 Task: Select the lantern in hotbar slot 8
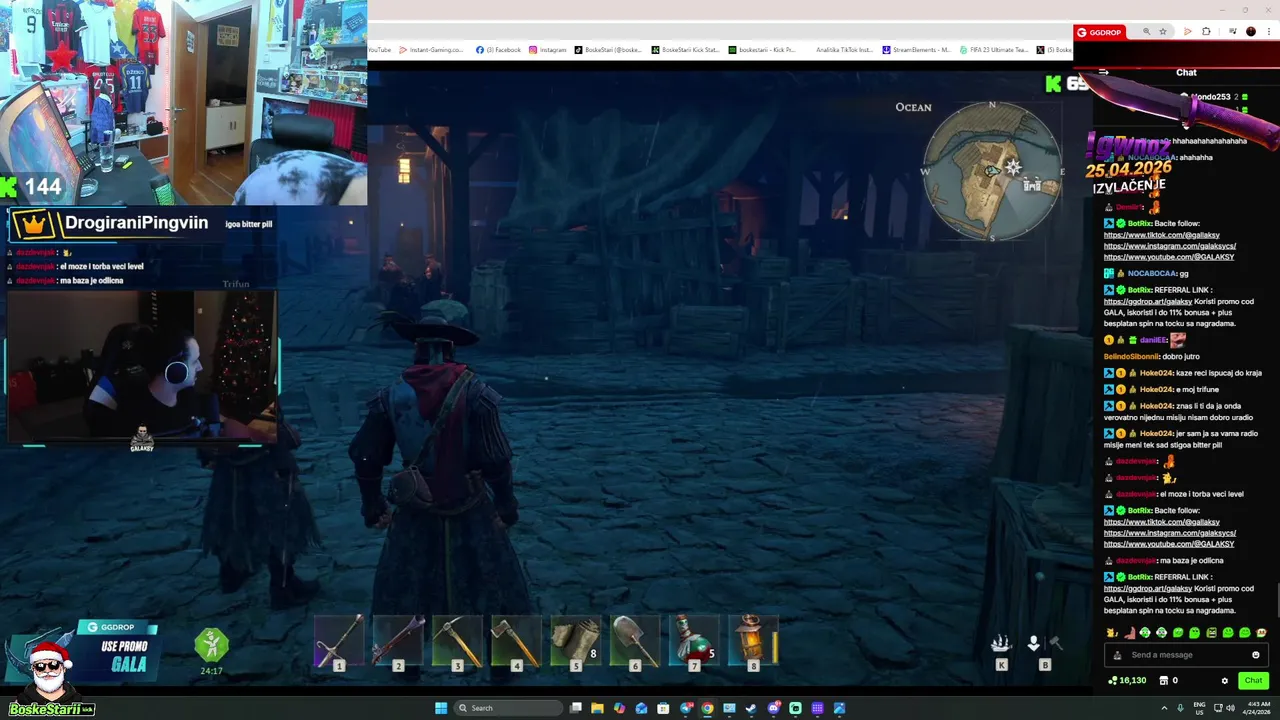[753, 642]
